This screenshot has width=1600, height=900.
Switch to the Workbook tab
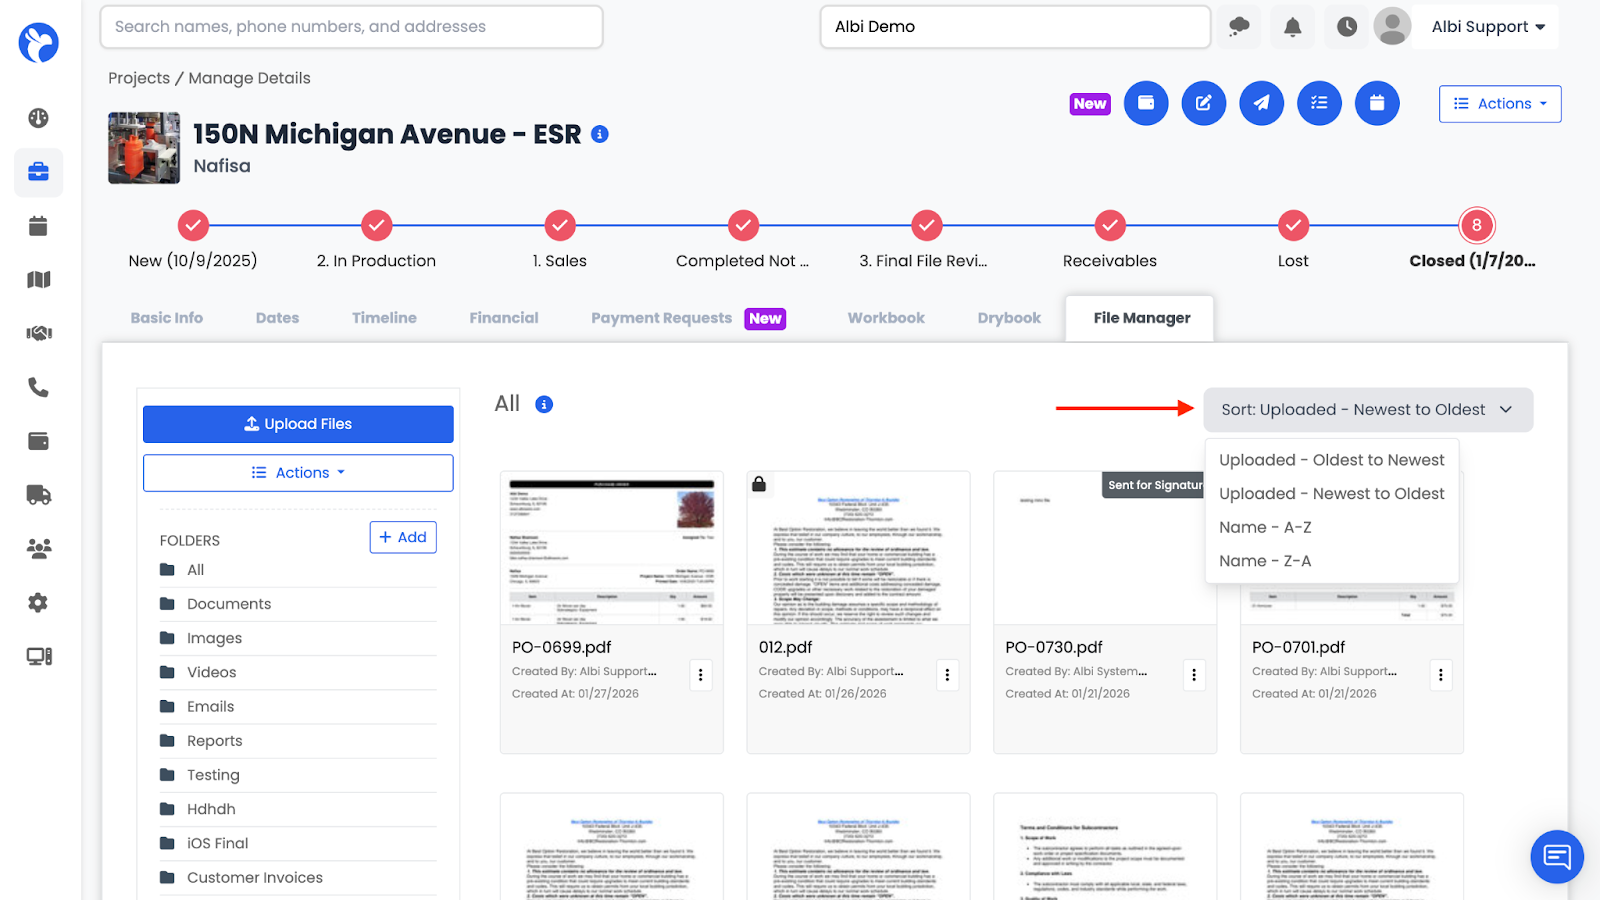(886, 318)
